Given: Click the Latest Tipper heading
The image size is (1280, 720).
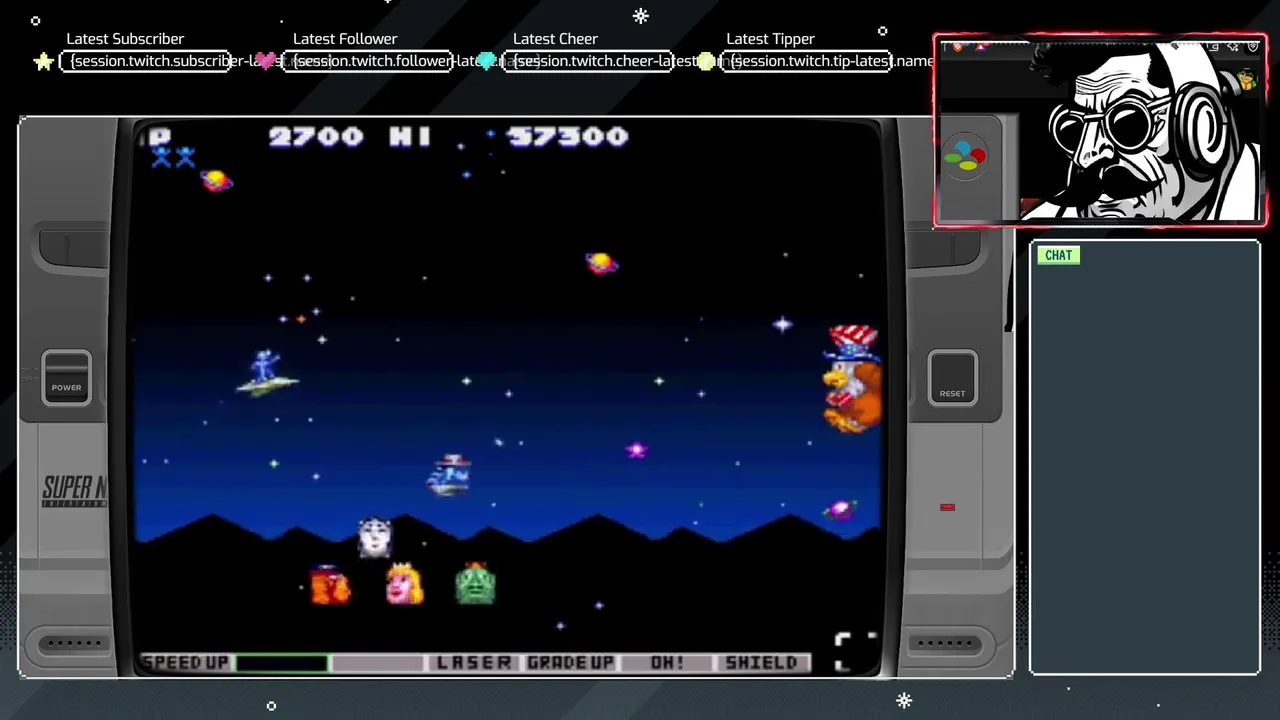Looking at the screenshot, I should click(770, 39).
